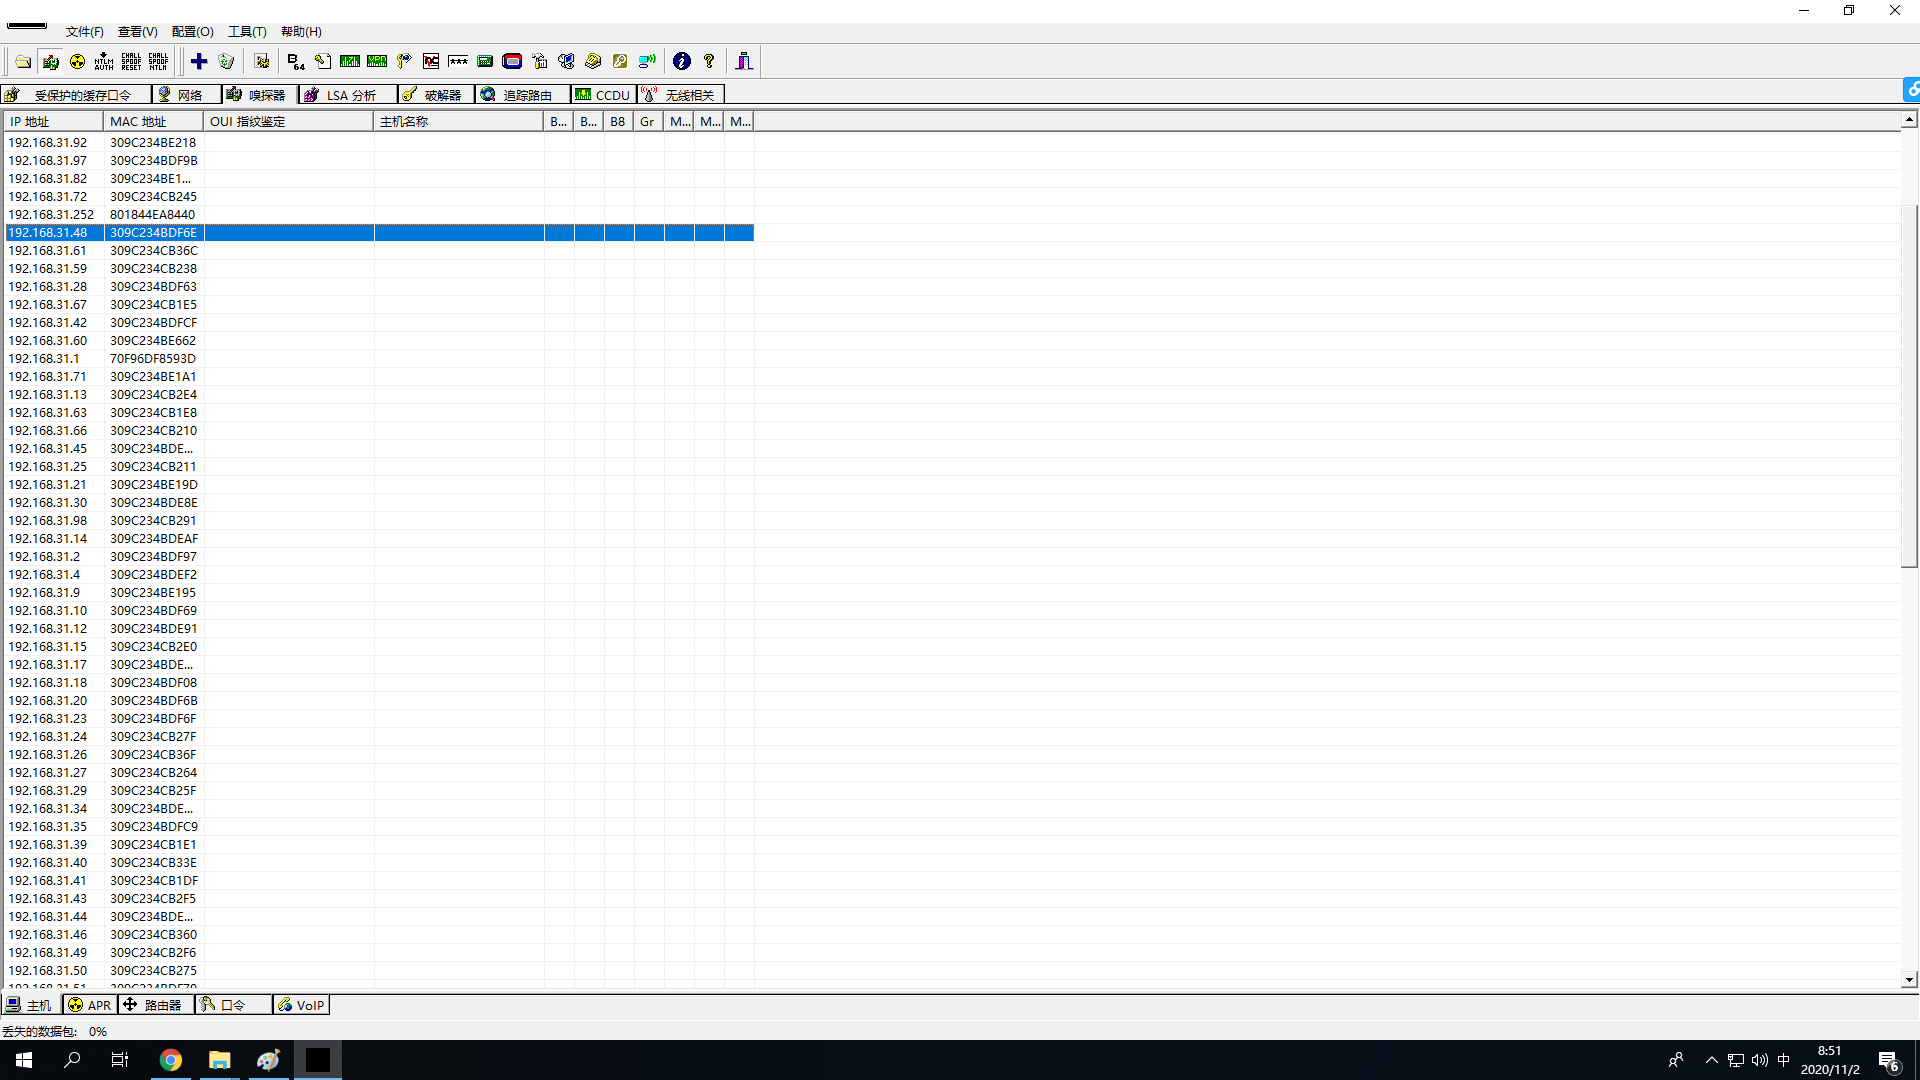Click the CHALL SPOOF RESET toolbar icon
Screen dimensions: 1920x1080
131,62
